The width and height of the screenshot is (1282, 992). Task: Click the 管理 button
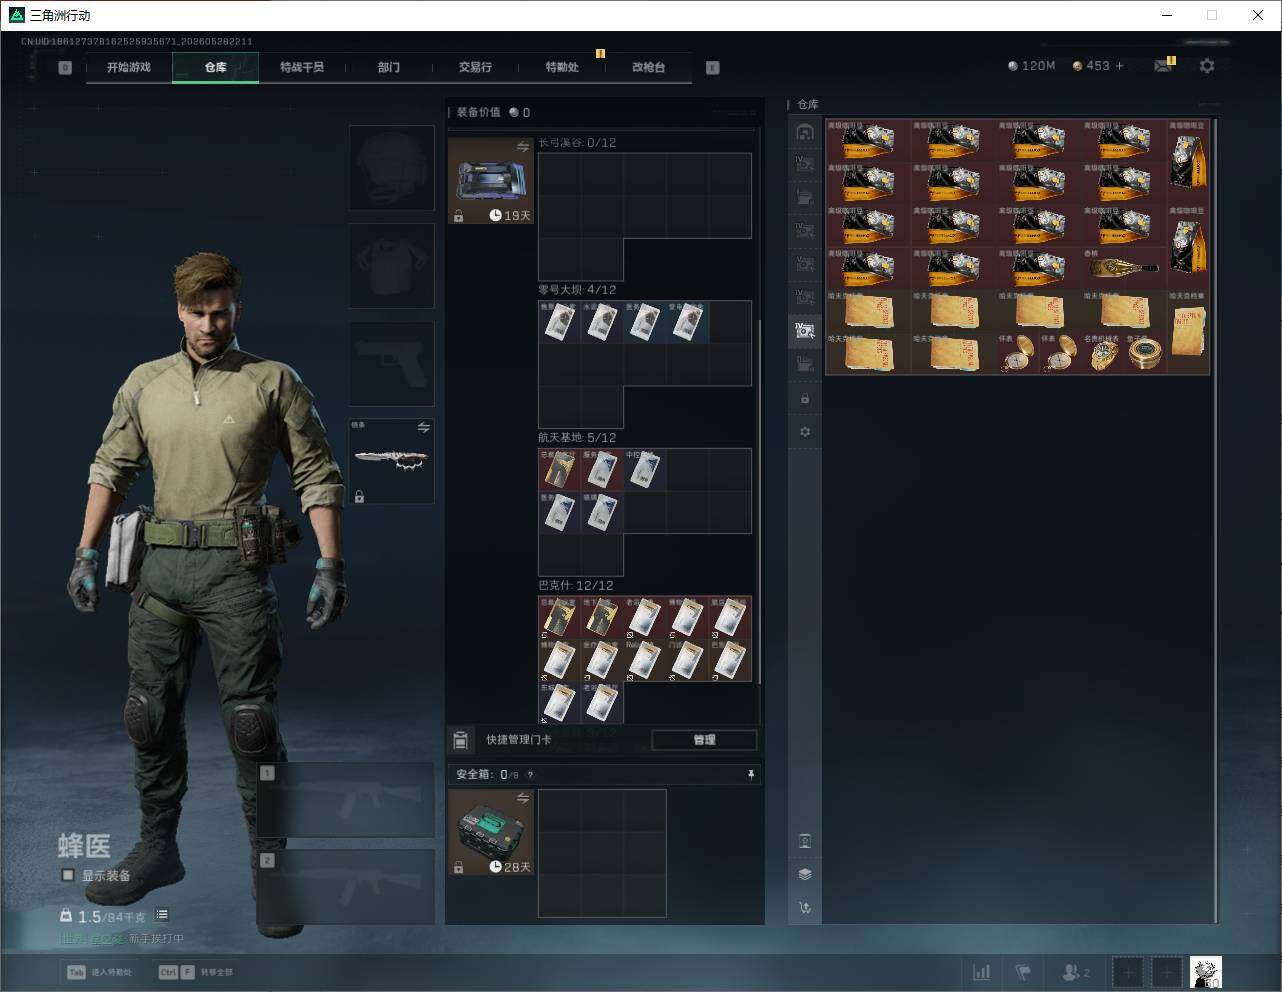(704, 740)
